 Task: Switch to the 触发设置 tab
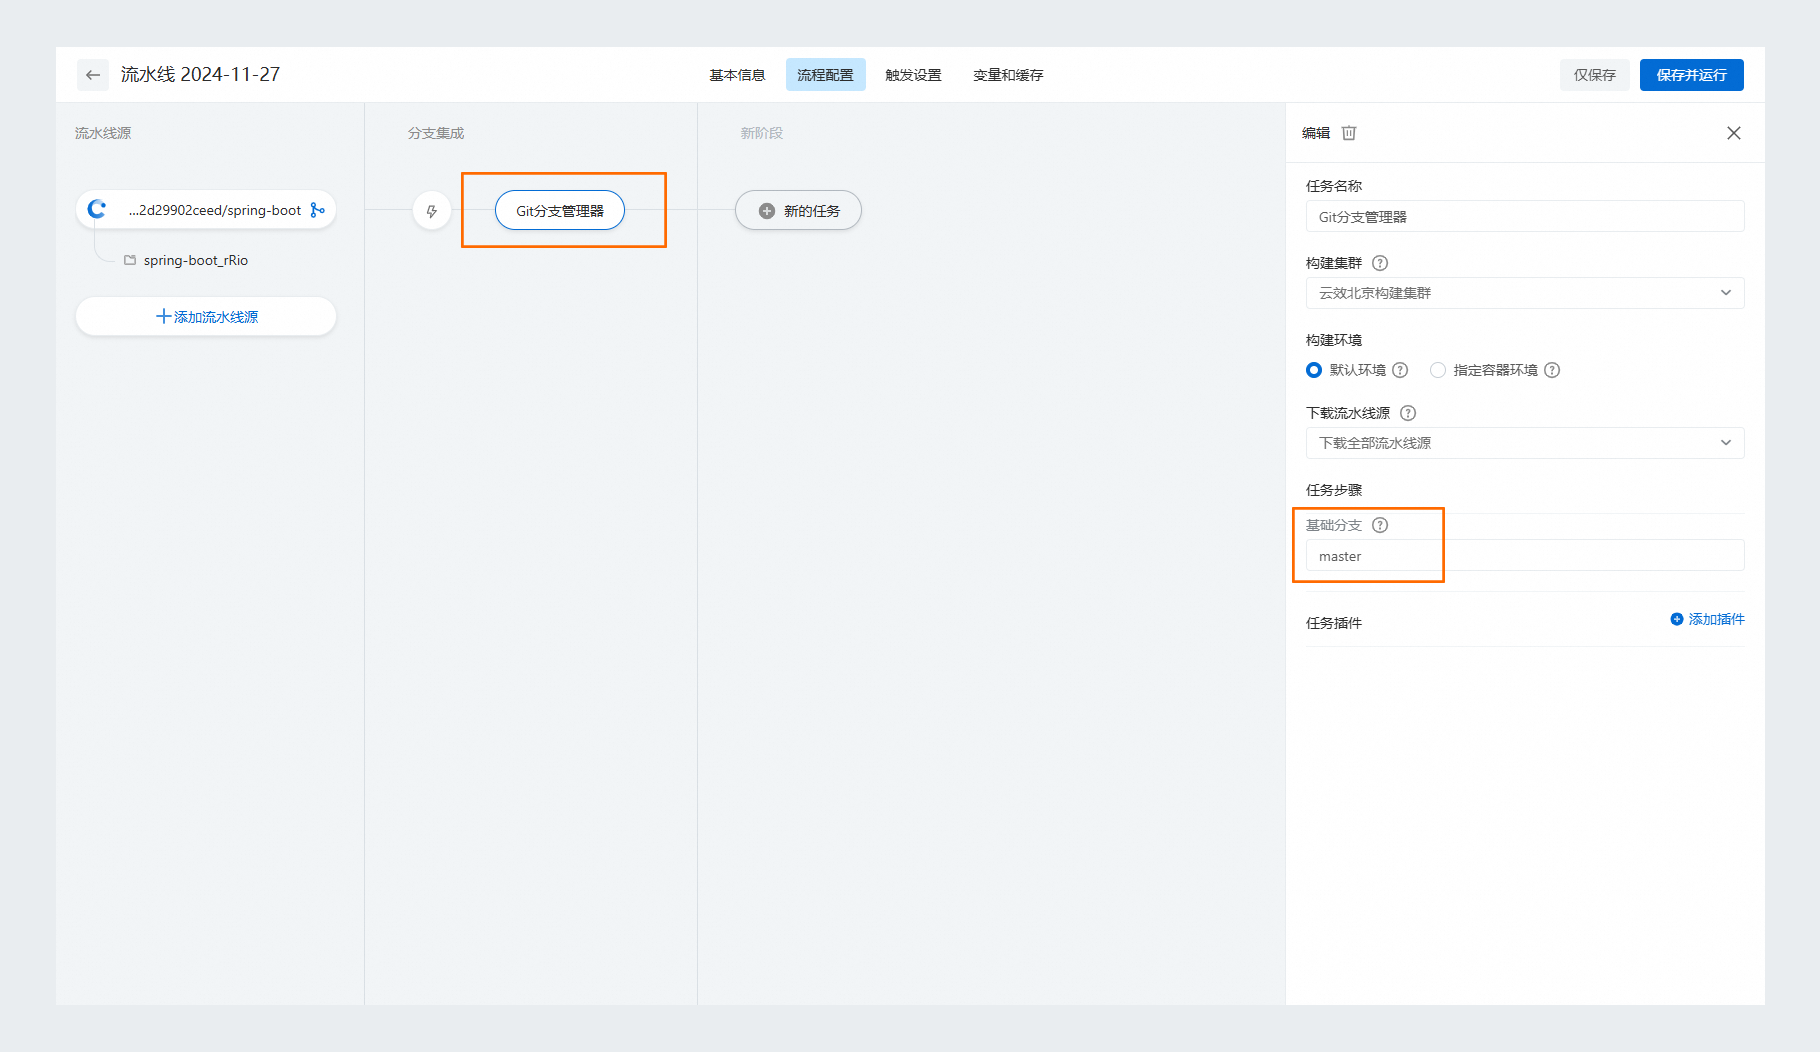click(913, 75)
